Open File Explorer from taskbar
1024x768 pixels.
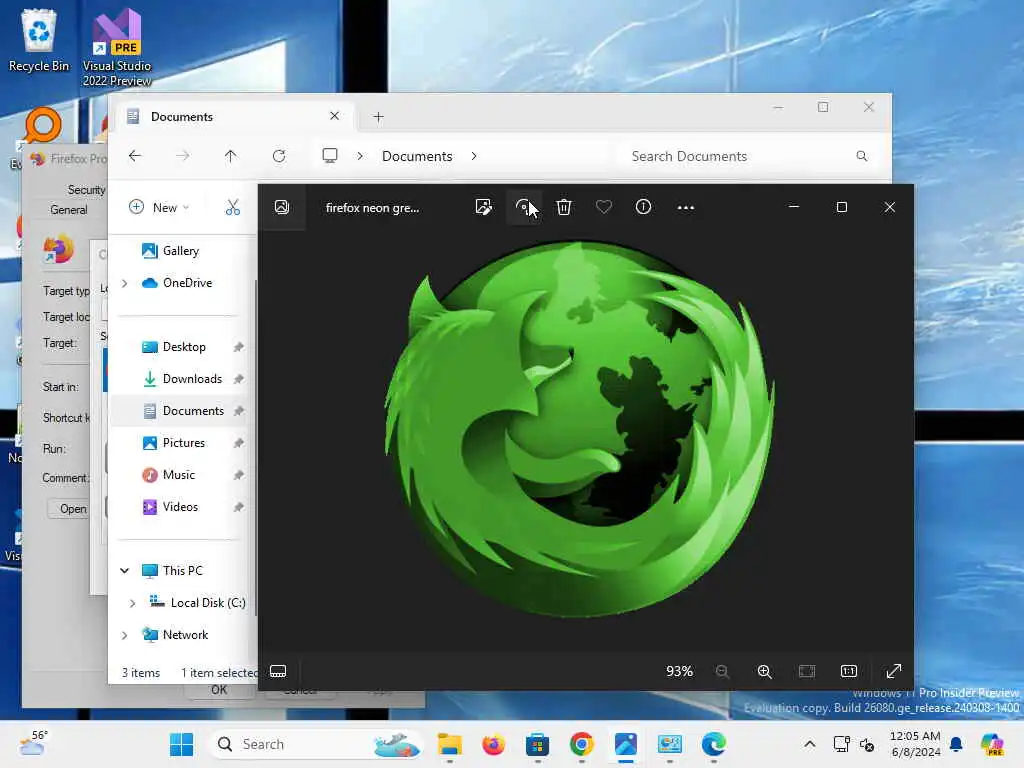click(x=449, y=744)
